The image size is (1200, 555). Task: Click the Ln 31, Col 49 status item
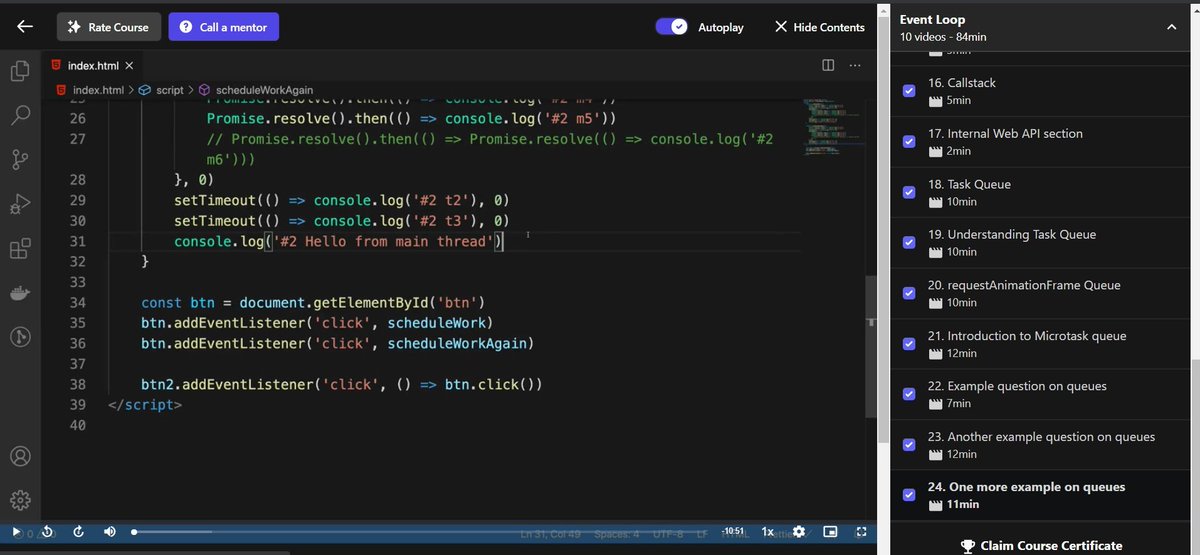pos(551,534)
